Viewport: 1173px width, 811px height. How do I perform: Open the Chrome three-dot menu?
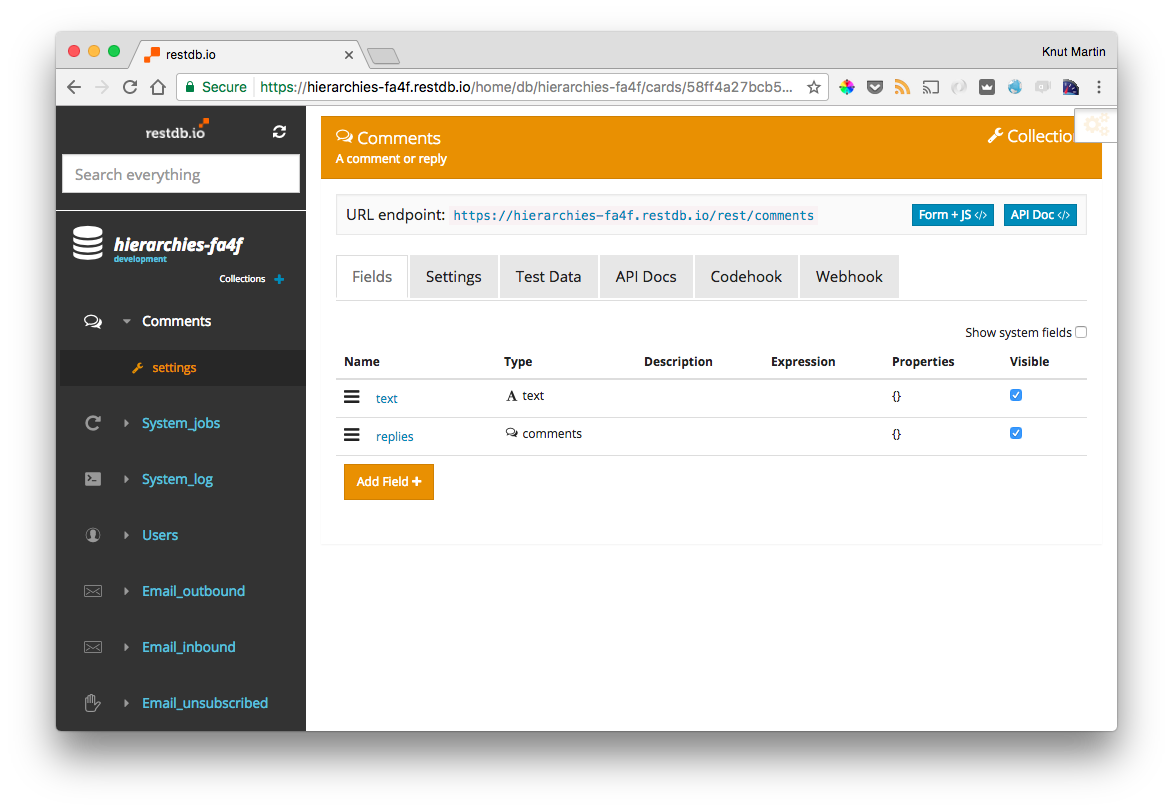click(1099, 88)
